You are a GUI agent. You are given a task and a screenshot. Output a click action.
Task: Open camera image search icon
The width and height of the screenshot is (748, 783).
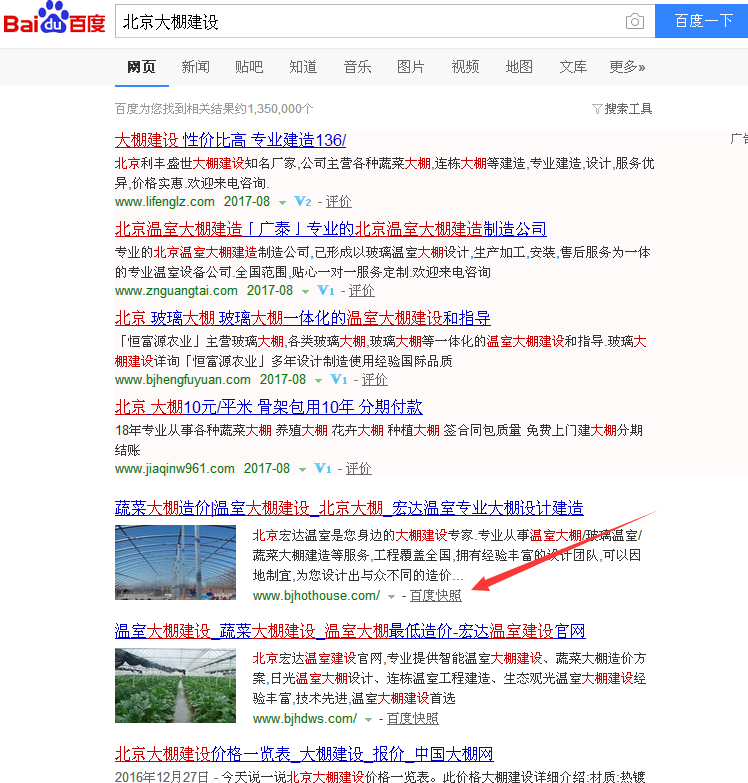tap(635, 21)
